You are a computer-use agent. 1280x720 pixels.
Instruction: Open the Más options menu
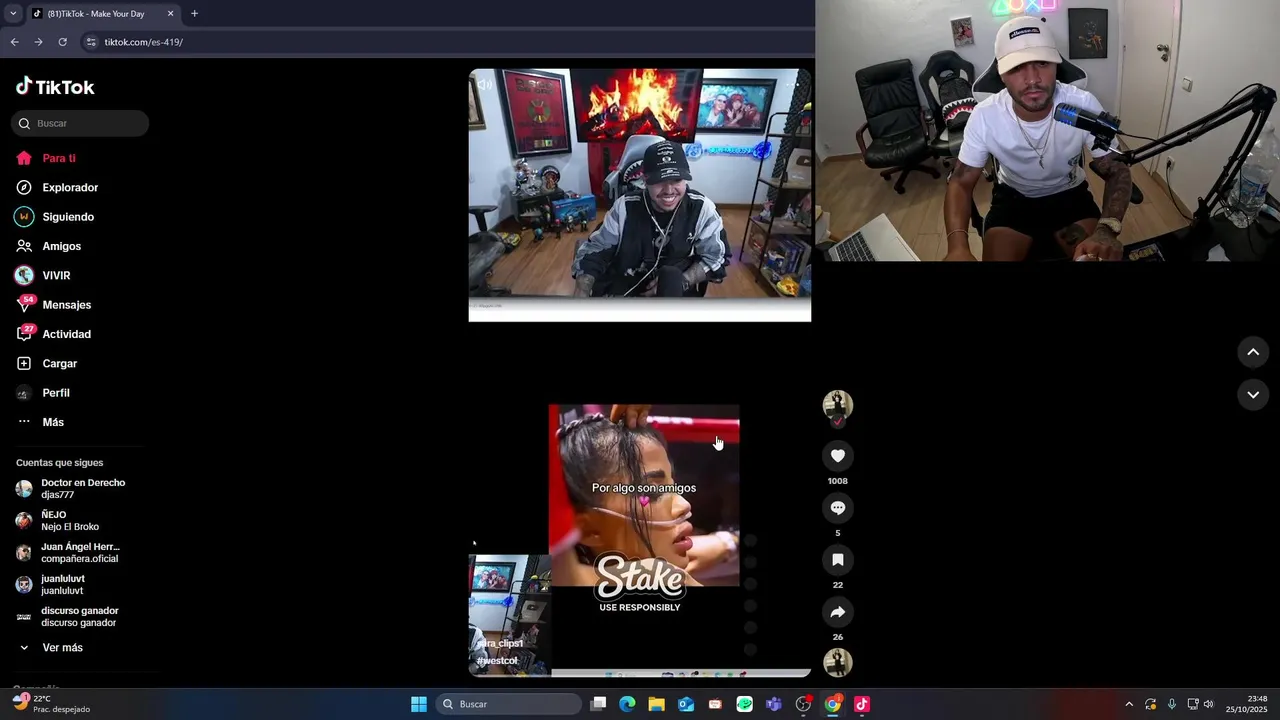(x=40, y=422)
